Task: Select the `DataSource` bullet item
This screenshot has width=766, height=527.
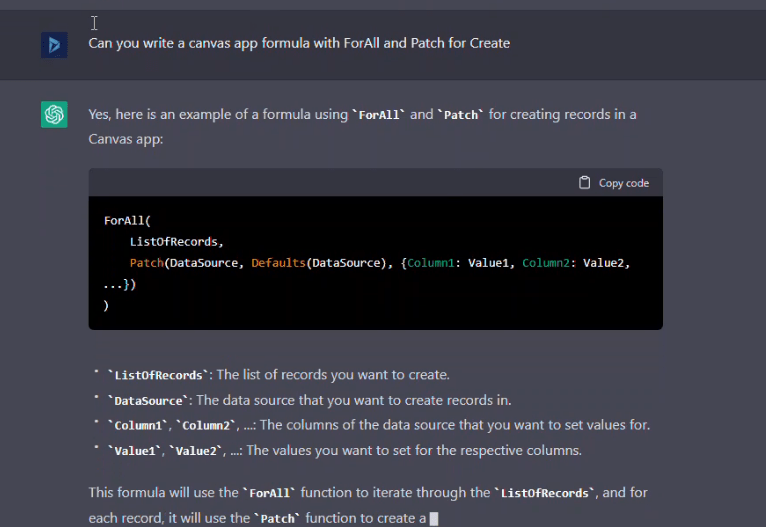Action: pyautogui.click(x=290, y=400)
